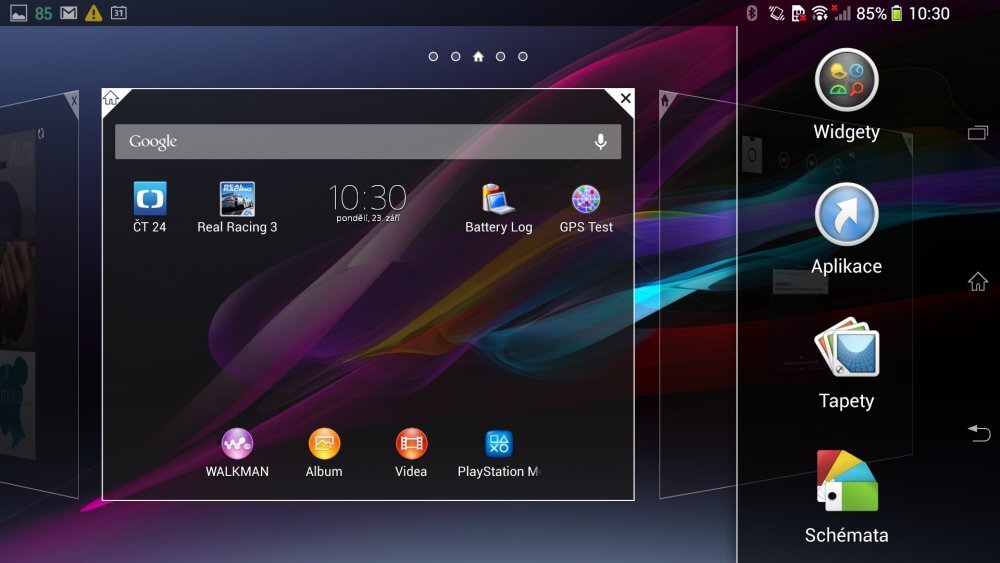Set center pane as home via house corner
1000x563 pixels.
coord(111,98)
